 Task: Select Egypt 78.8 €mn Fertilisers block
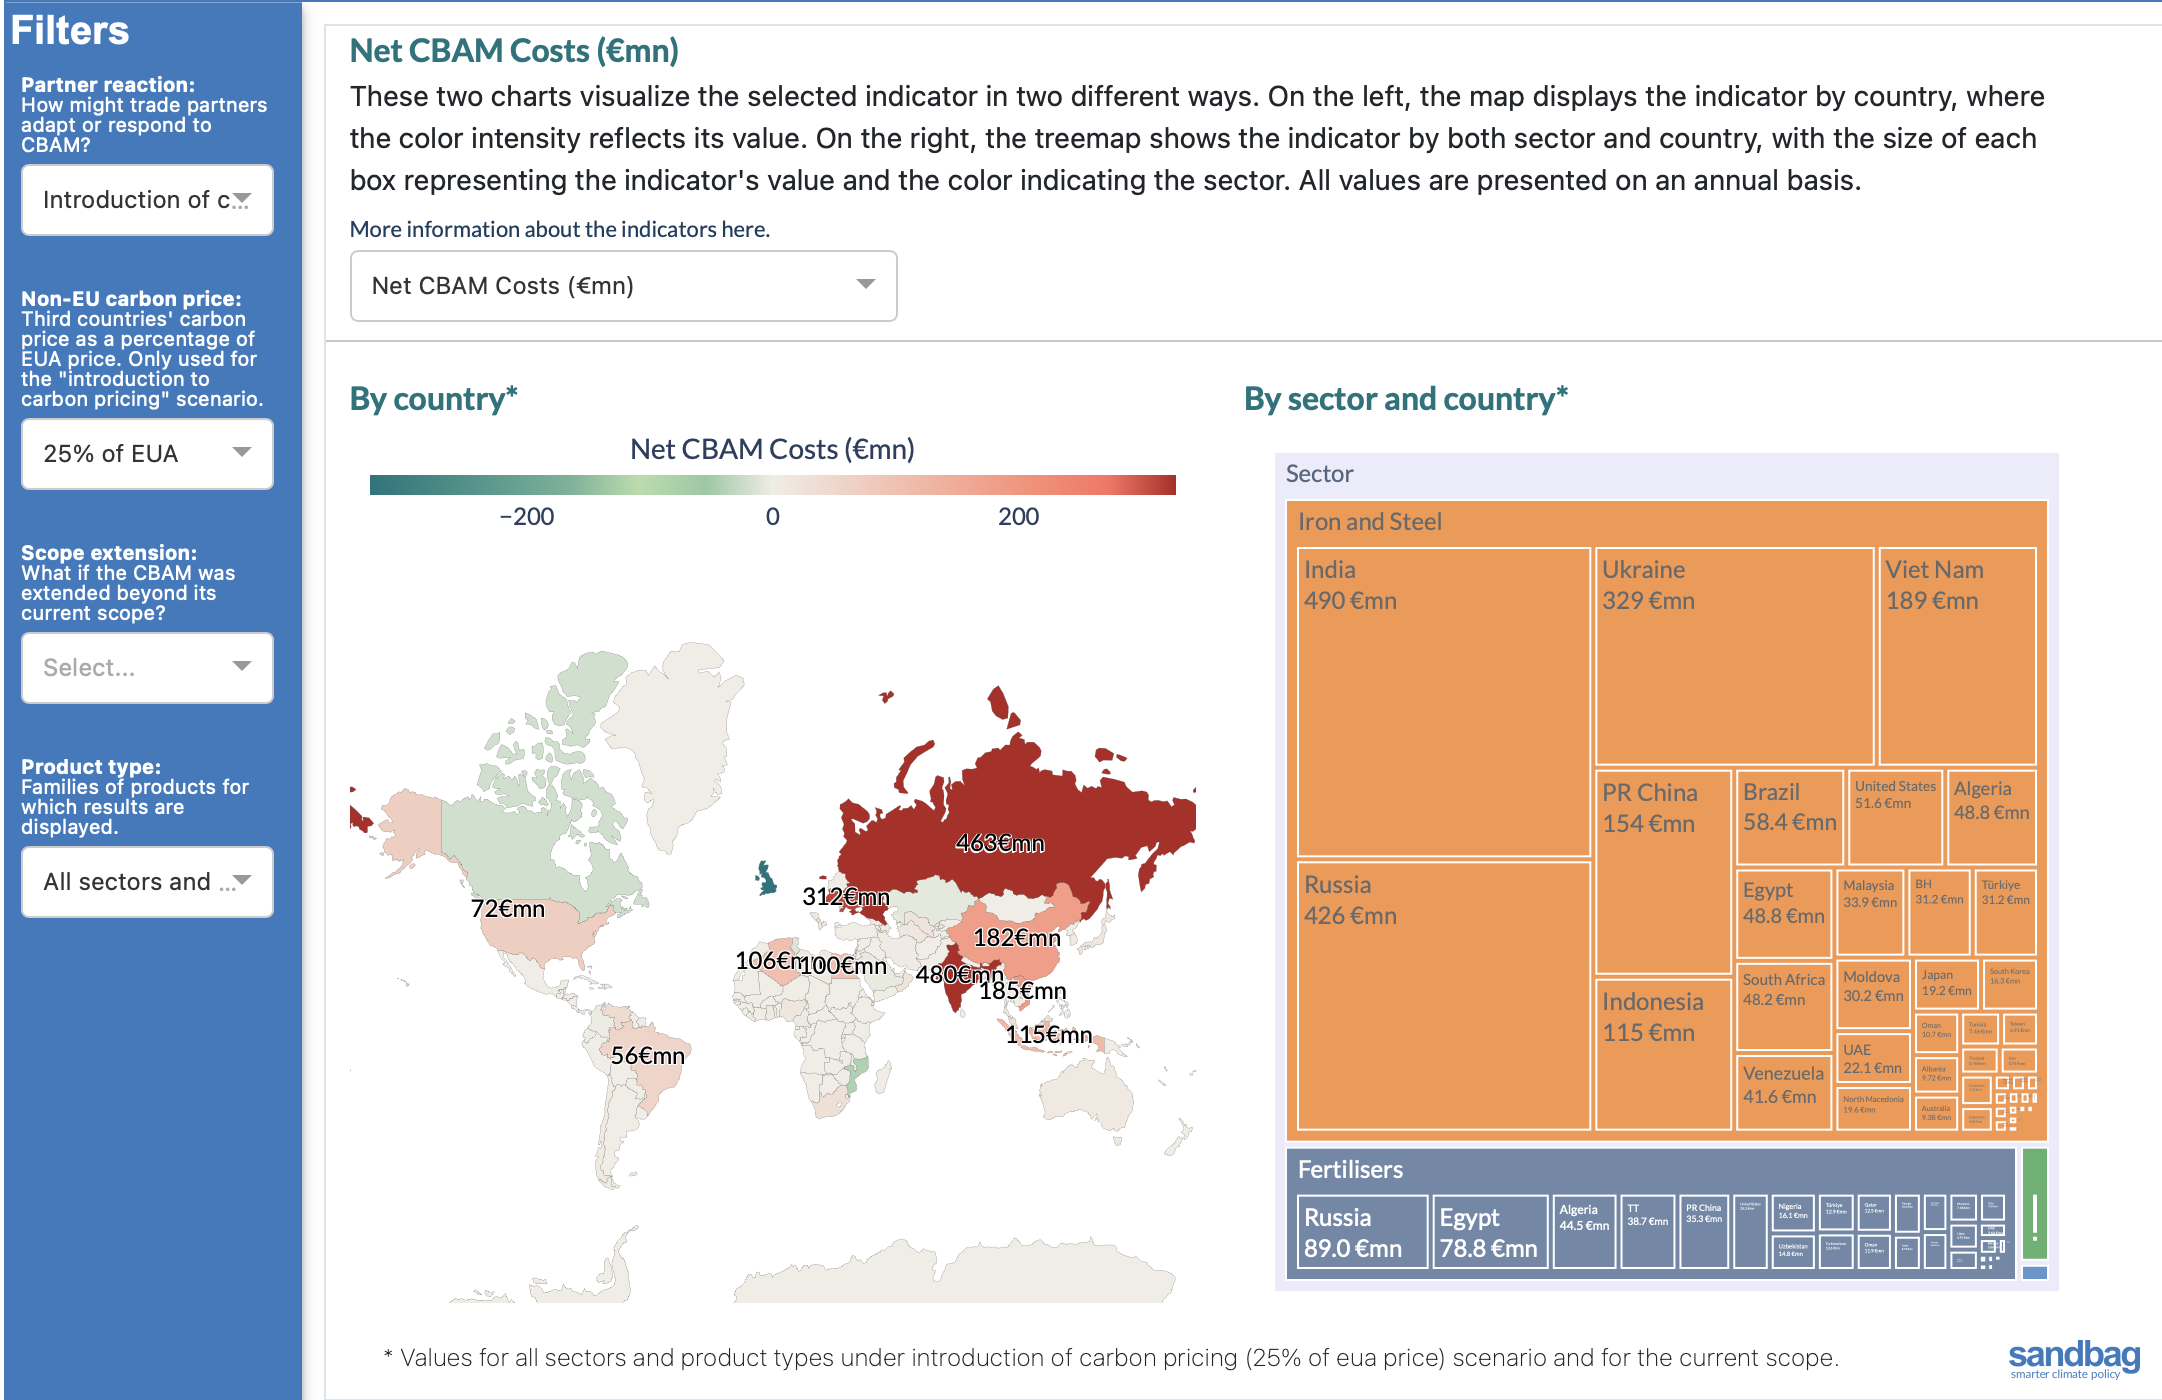pos(1489,1233)
